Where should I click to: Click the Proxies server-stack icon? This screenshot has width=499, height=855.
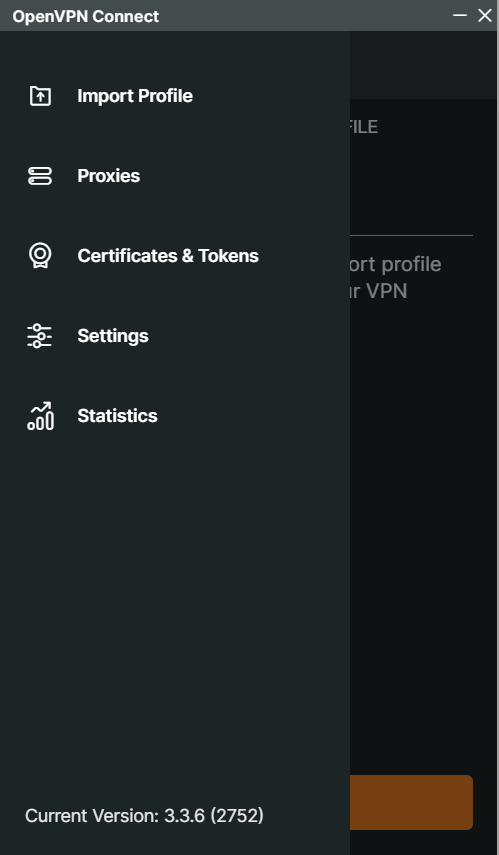pos(40,176)
